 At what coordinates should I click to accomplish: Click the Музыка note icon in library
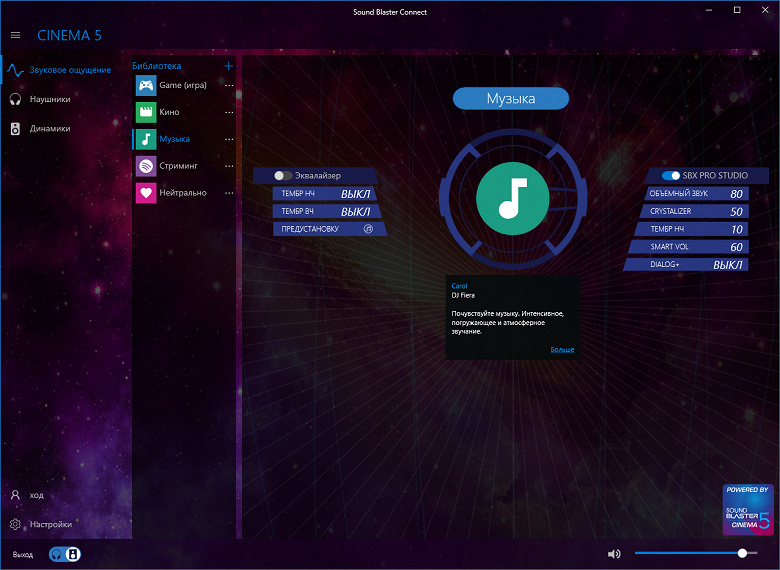click(146, 139)
